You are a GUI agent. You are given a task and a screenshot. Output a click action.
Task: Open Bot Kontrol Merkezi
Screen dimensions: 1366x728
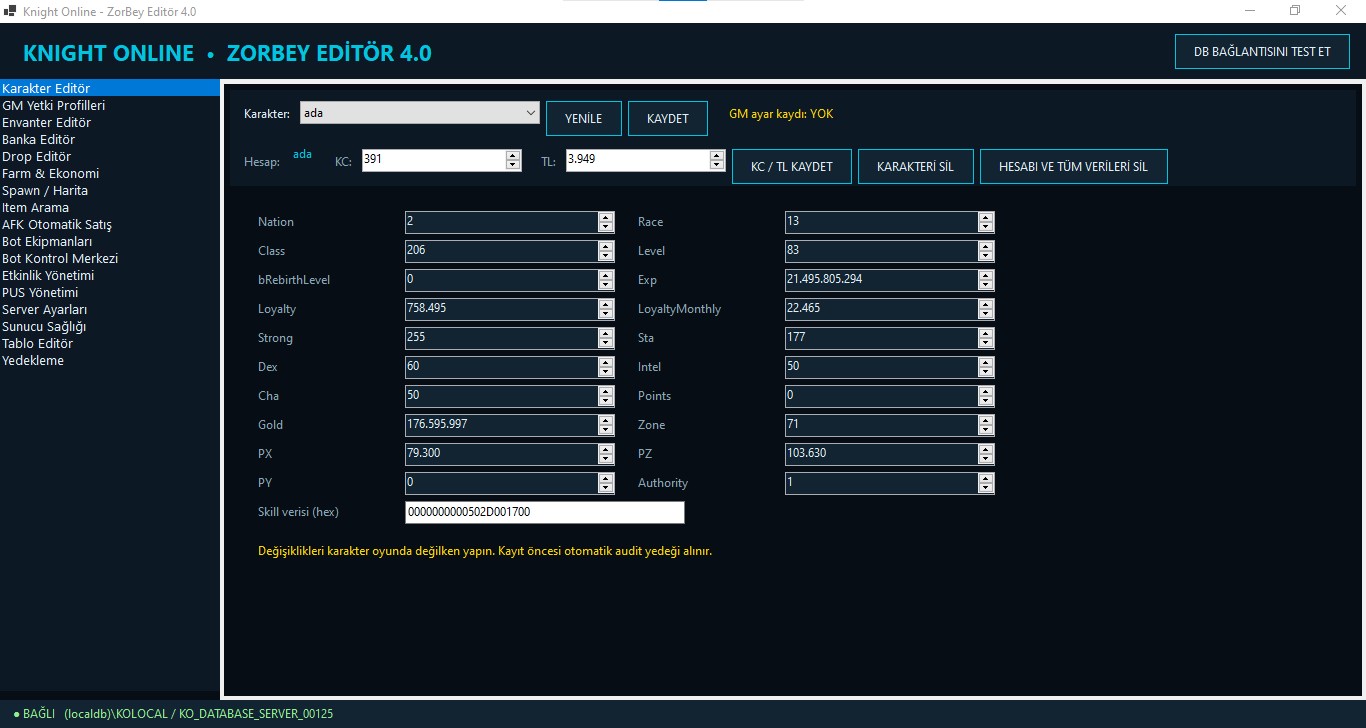tap(110, 259)
